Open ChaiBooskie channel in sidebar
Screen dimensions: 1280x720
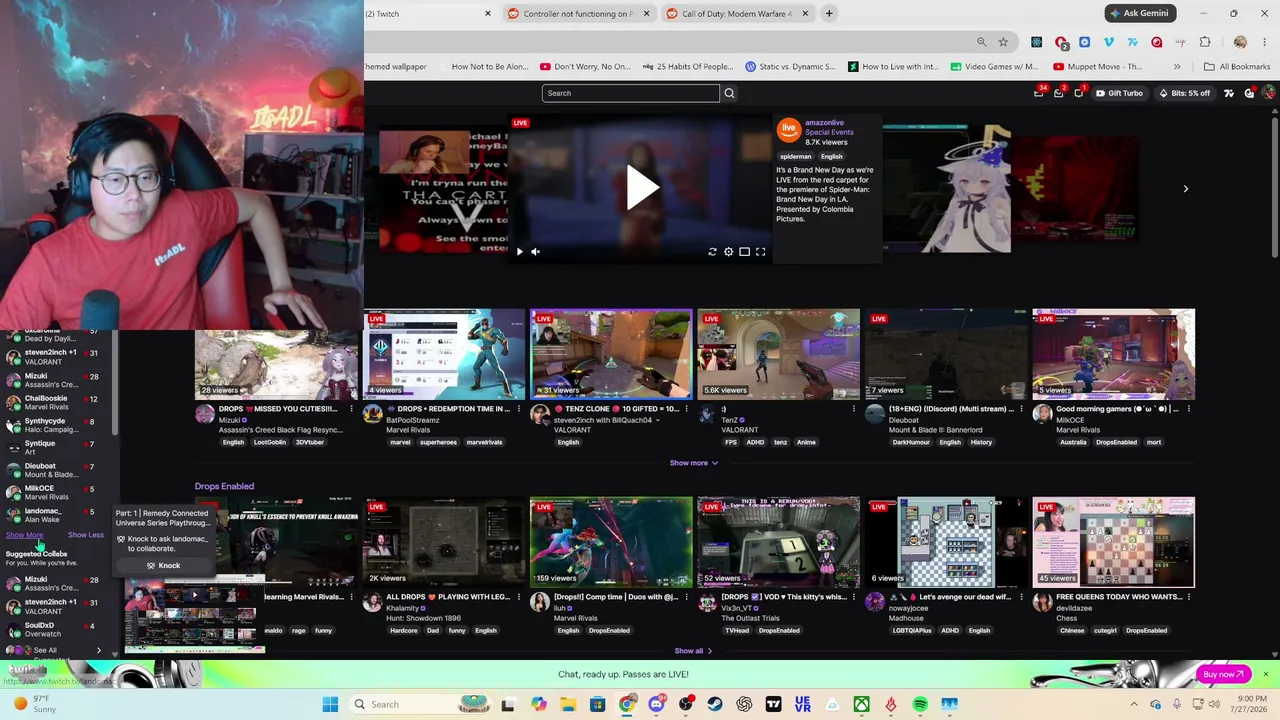[55, 403]
